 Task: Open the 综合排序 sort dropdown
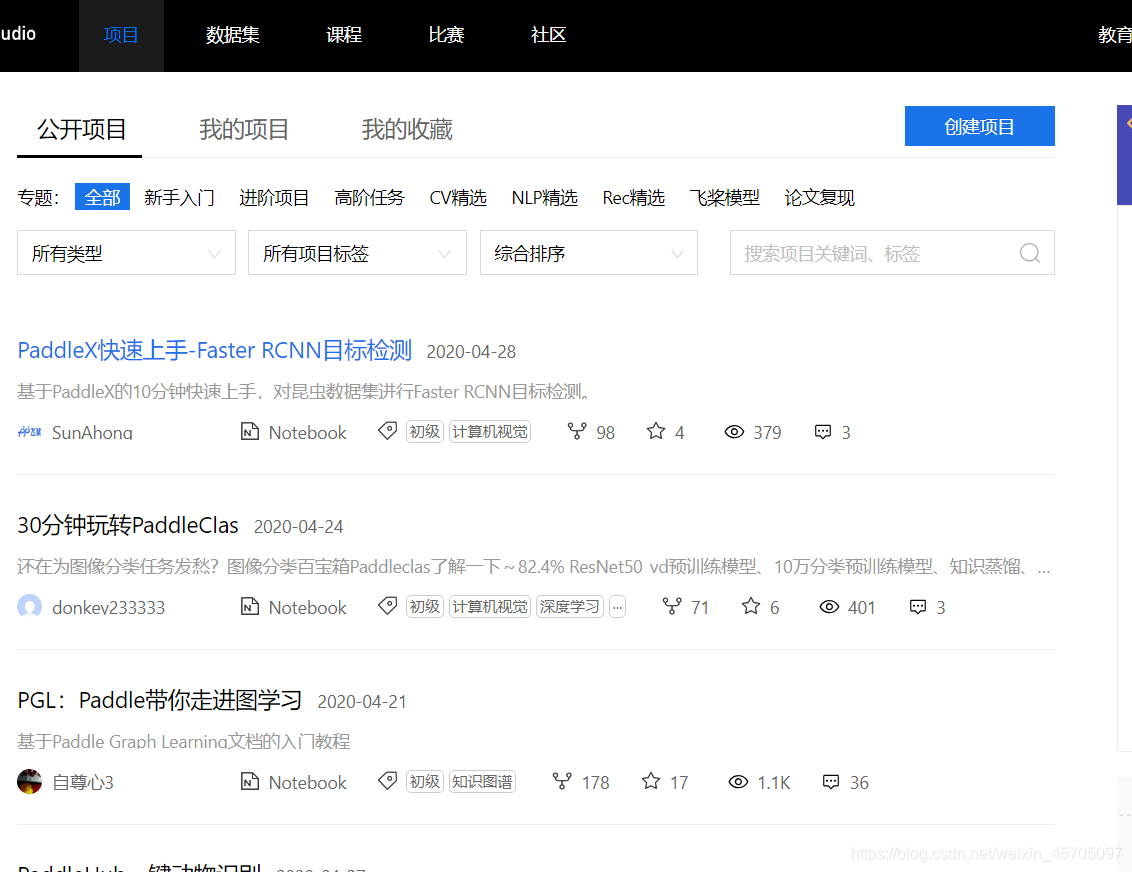(x=588, y=253)
